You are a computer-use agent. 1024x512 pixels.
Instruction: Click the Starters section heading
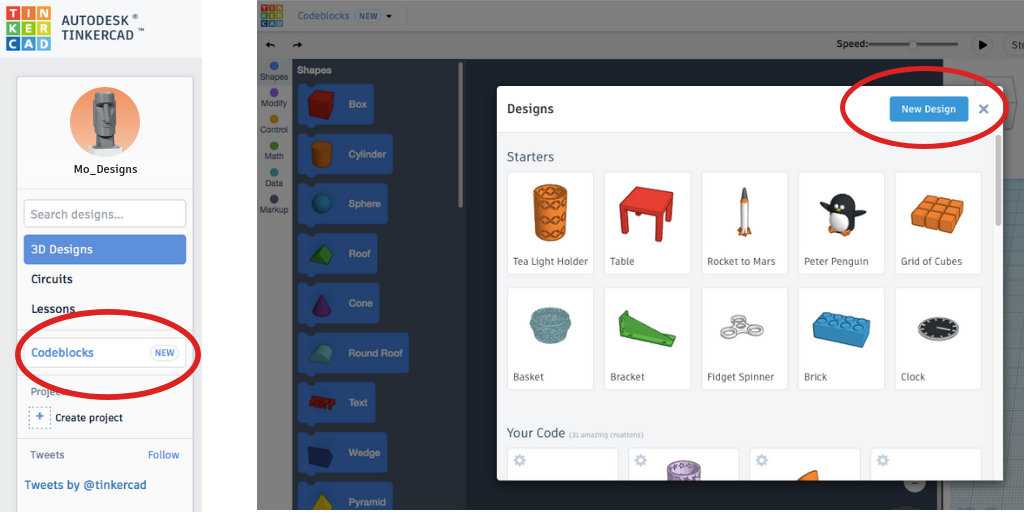530,157
